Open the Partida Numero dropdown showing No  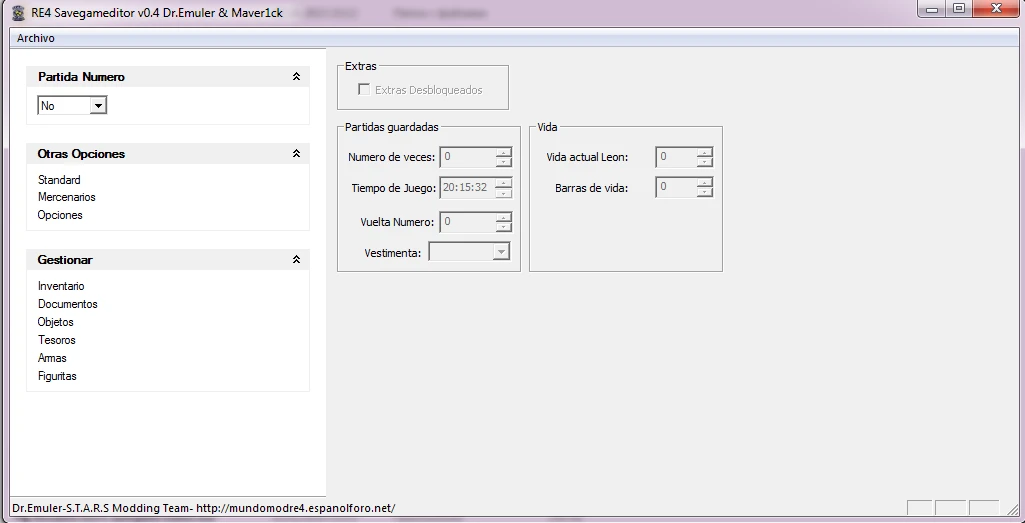click(98, 105)
